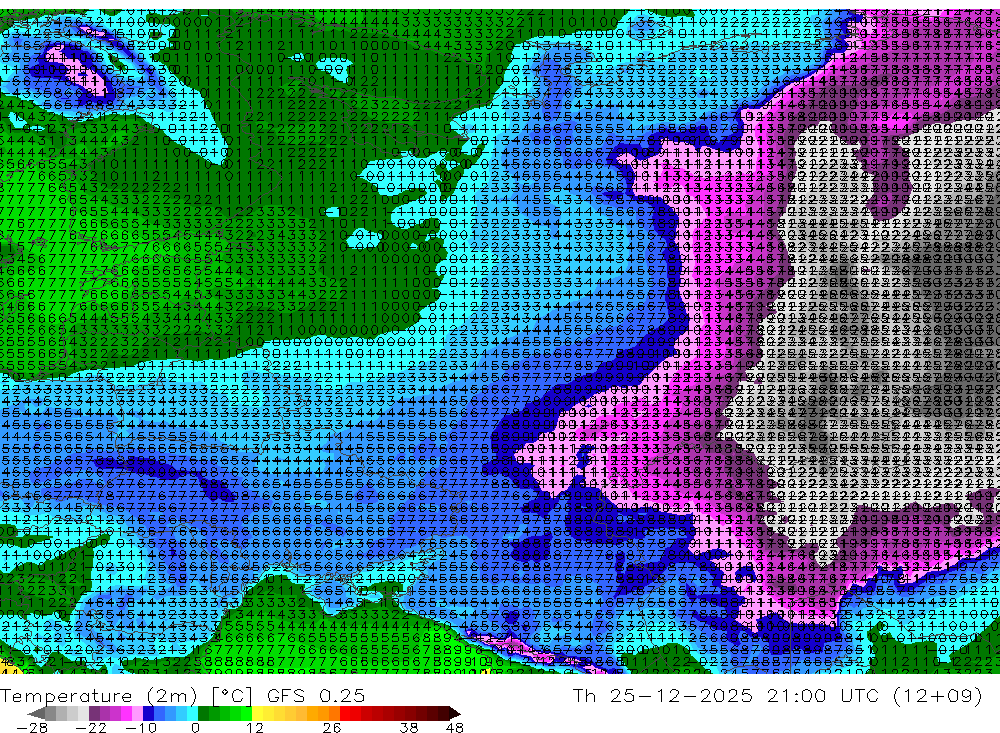Click the "Th 25-12-2025" date text
This screenshot has width=1000, height=733.
663,695
